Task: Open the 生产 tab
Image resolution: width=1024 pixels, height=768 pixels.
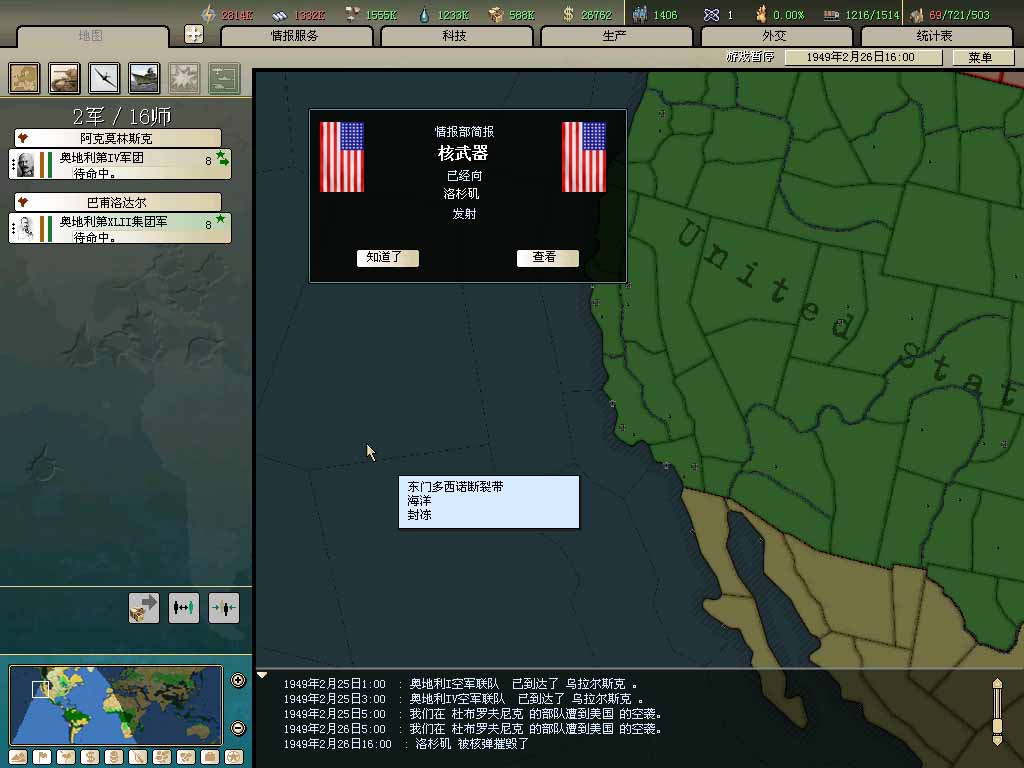Action: [x=616, y=36]
